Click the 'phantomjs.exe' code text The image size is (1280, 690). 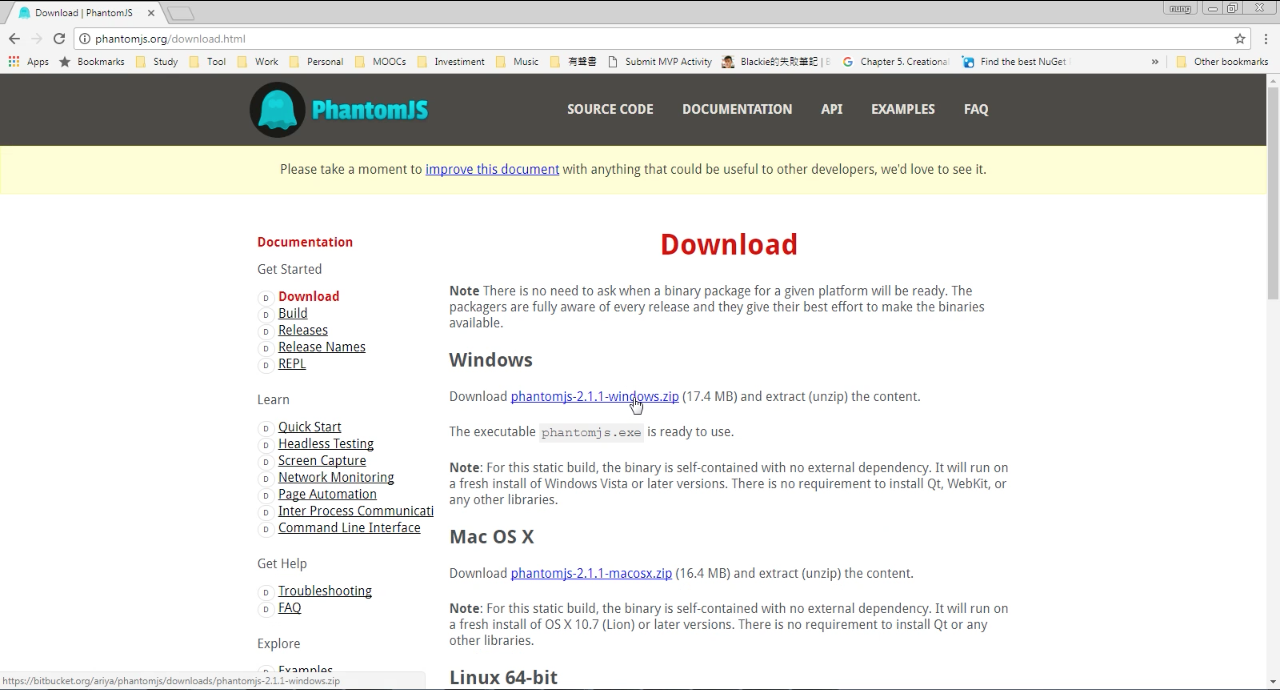[591, 433]
